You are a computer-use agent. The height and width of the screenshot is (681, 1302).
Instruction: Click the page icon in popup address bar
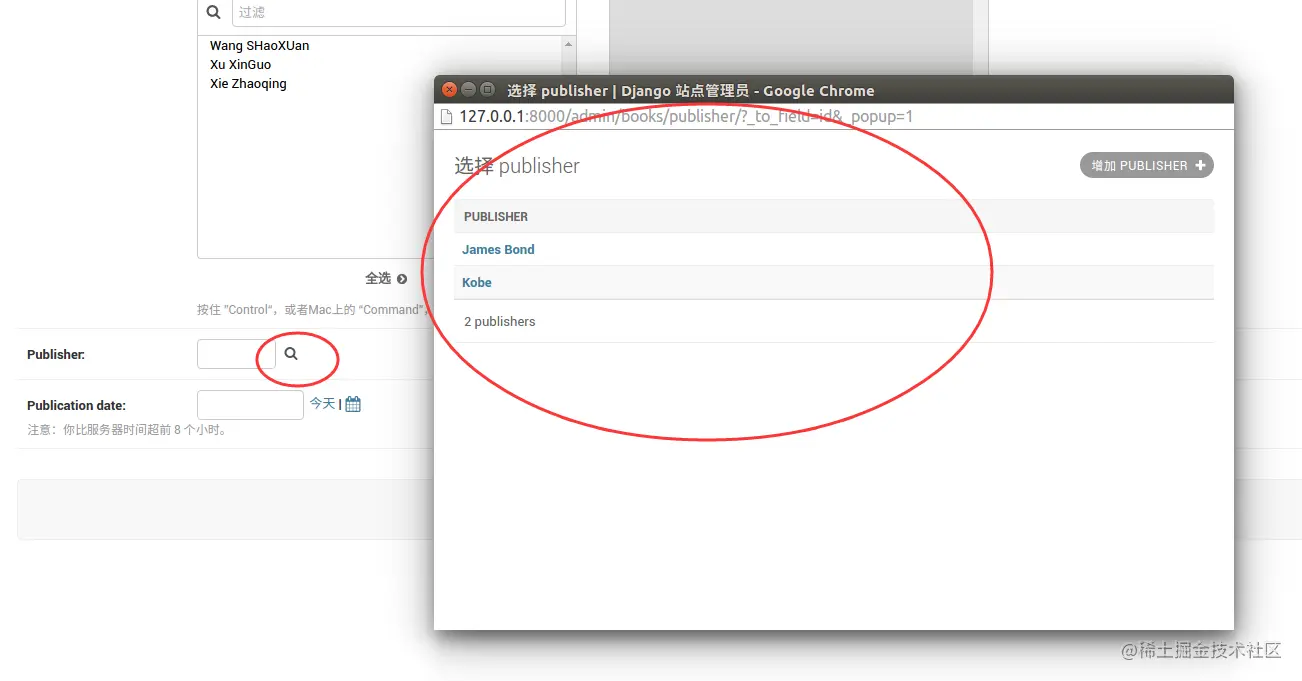447,116
